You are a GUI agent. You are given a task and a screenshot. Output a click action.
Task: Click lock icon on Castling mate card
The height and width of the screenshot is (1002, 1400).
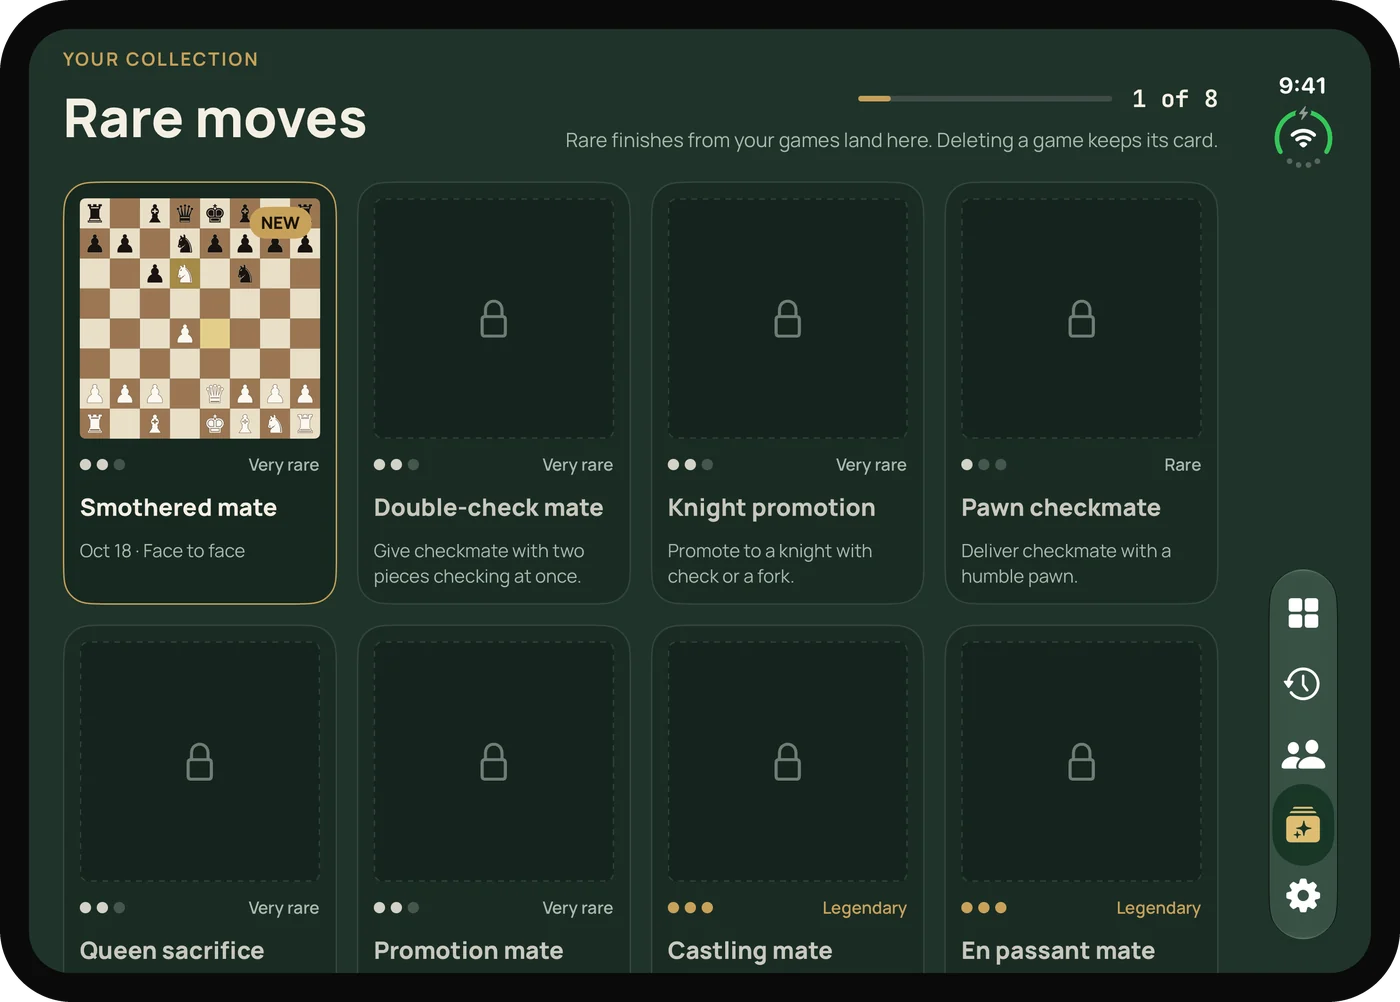(x=788, y=762)
